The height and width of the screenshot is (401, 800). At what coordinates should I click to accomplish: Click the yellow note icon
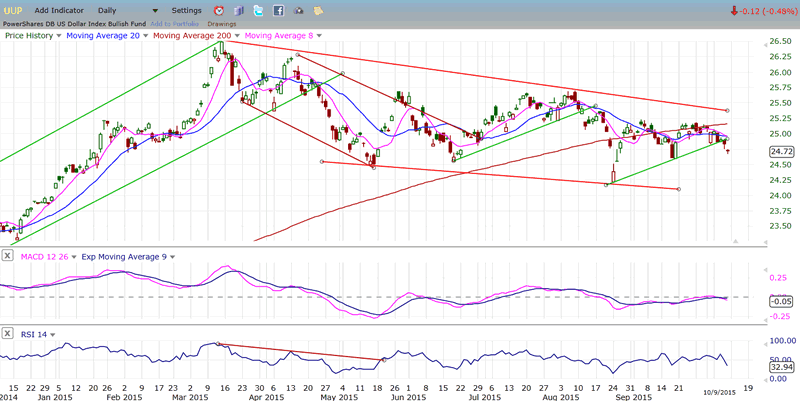click(318, 10)
